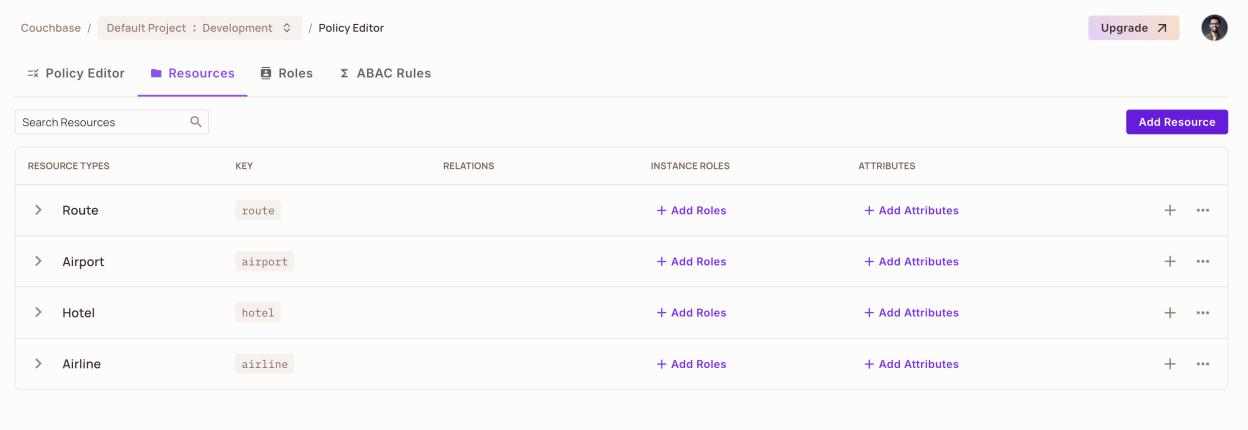Open the three-dot menu for Hotel
1248x430 pixels.
(1203, 312)
